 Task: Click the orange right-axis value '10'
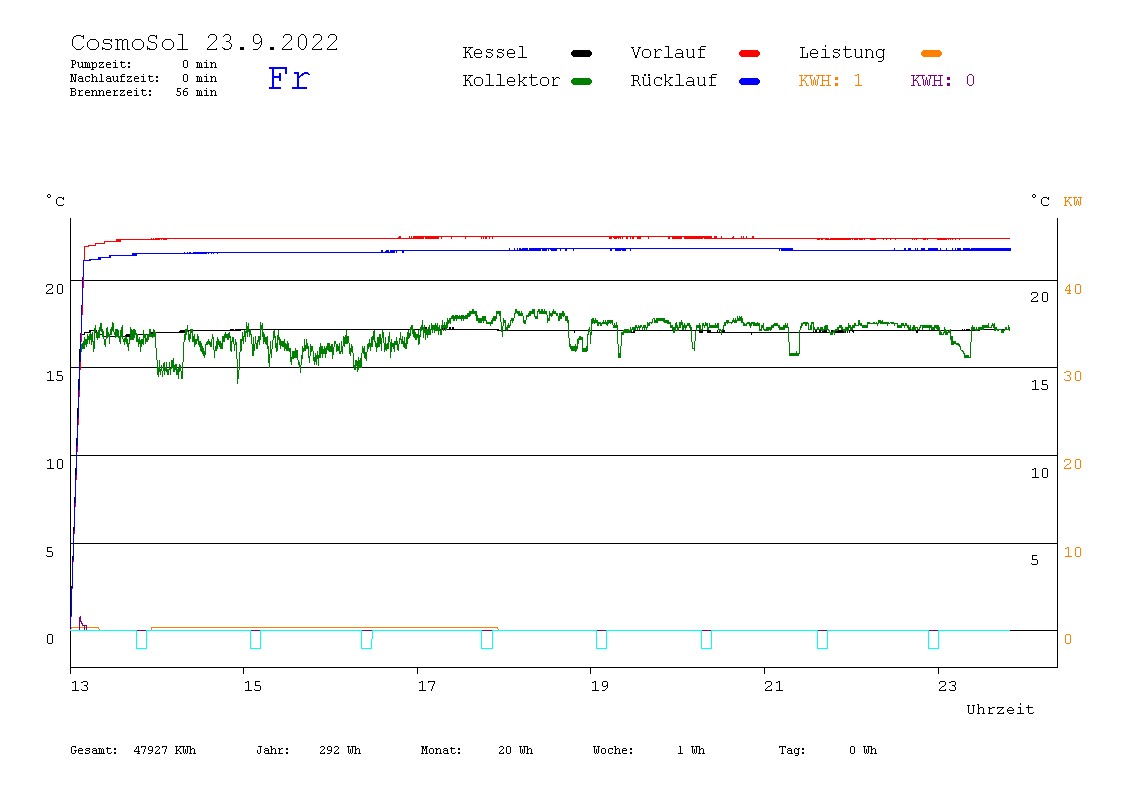coord(1073,552)
